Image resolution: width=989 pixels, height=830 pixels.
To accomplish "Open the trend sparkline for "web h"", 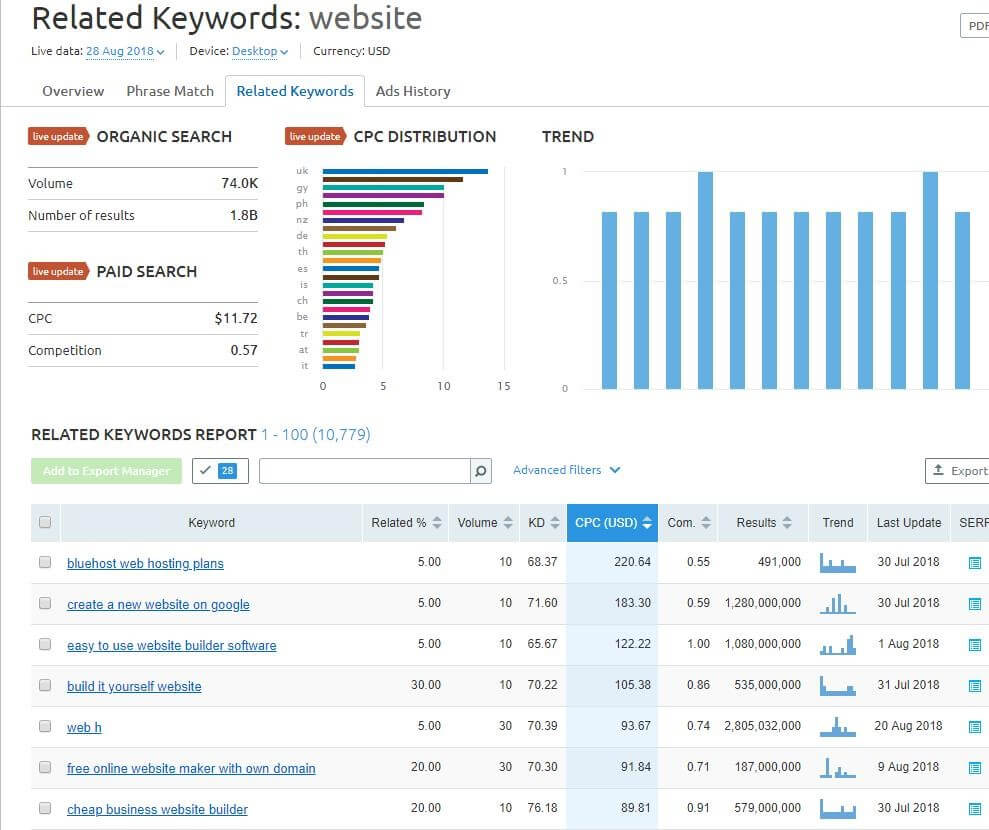I will [837, 727].
